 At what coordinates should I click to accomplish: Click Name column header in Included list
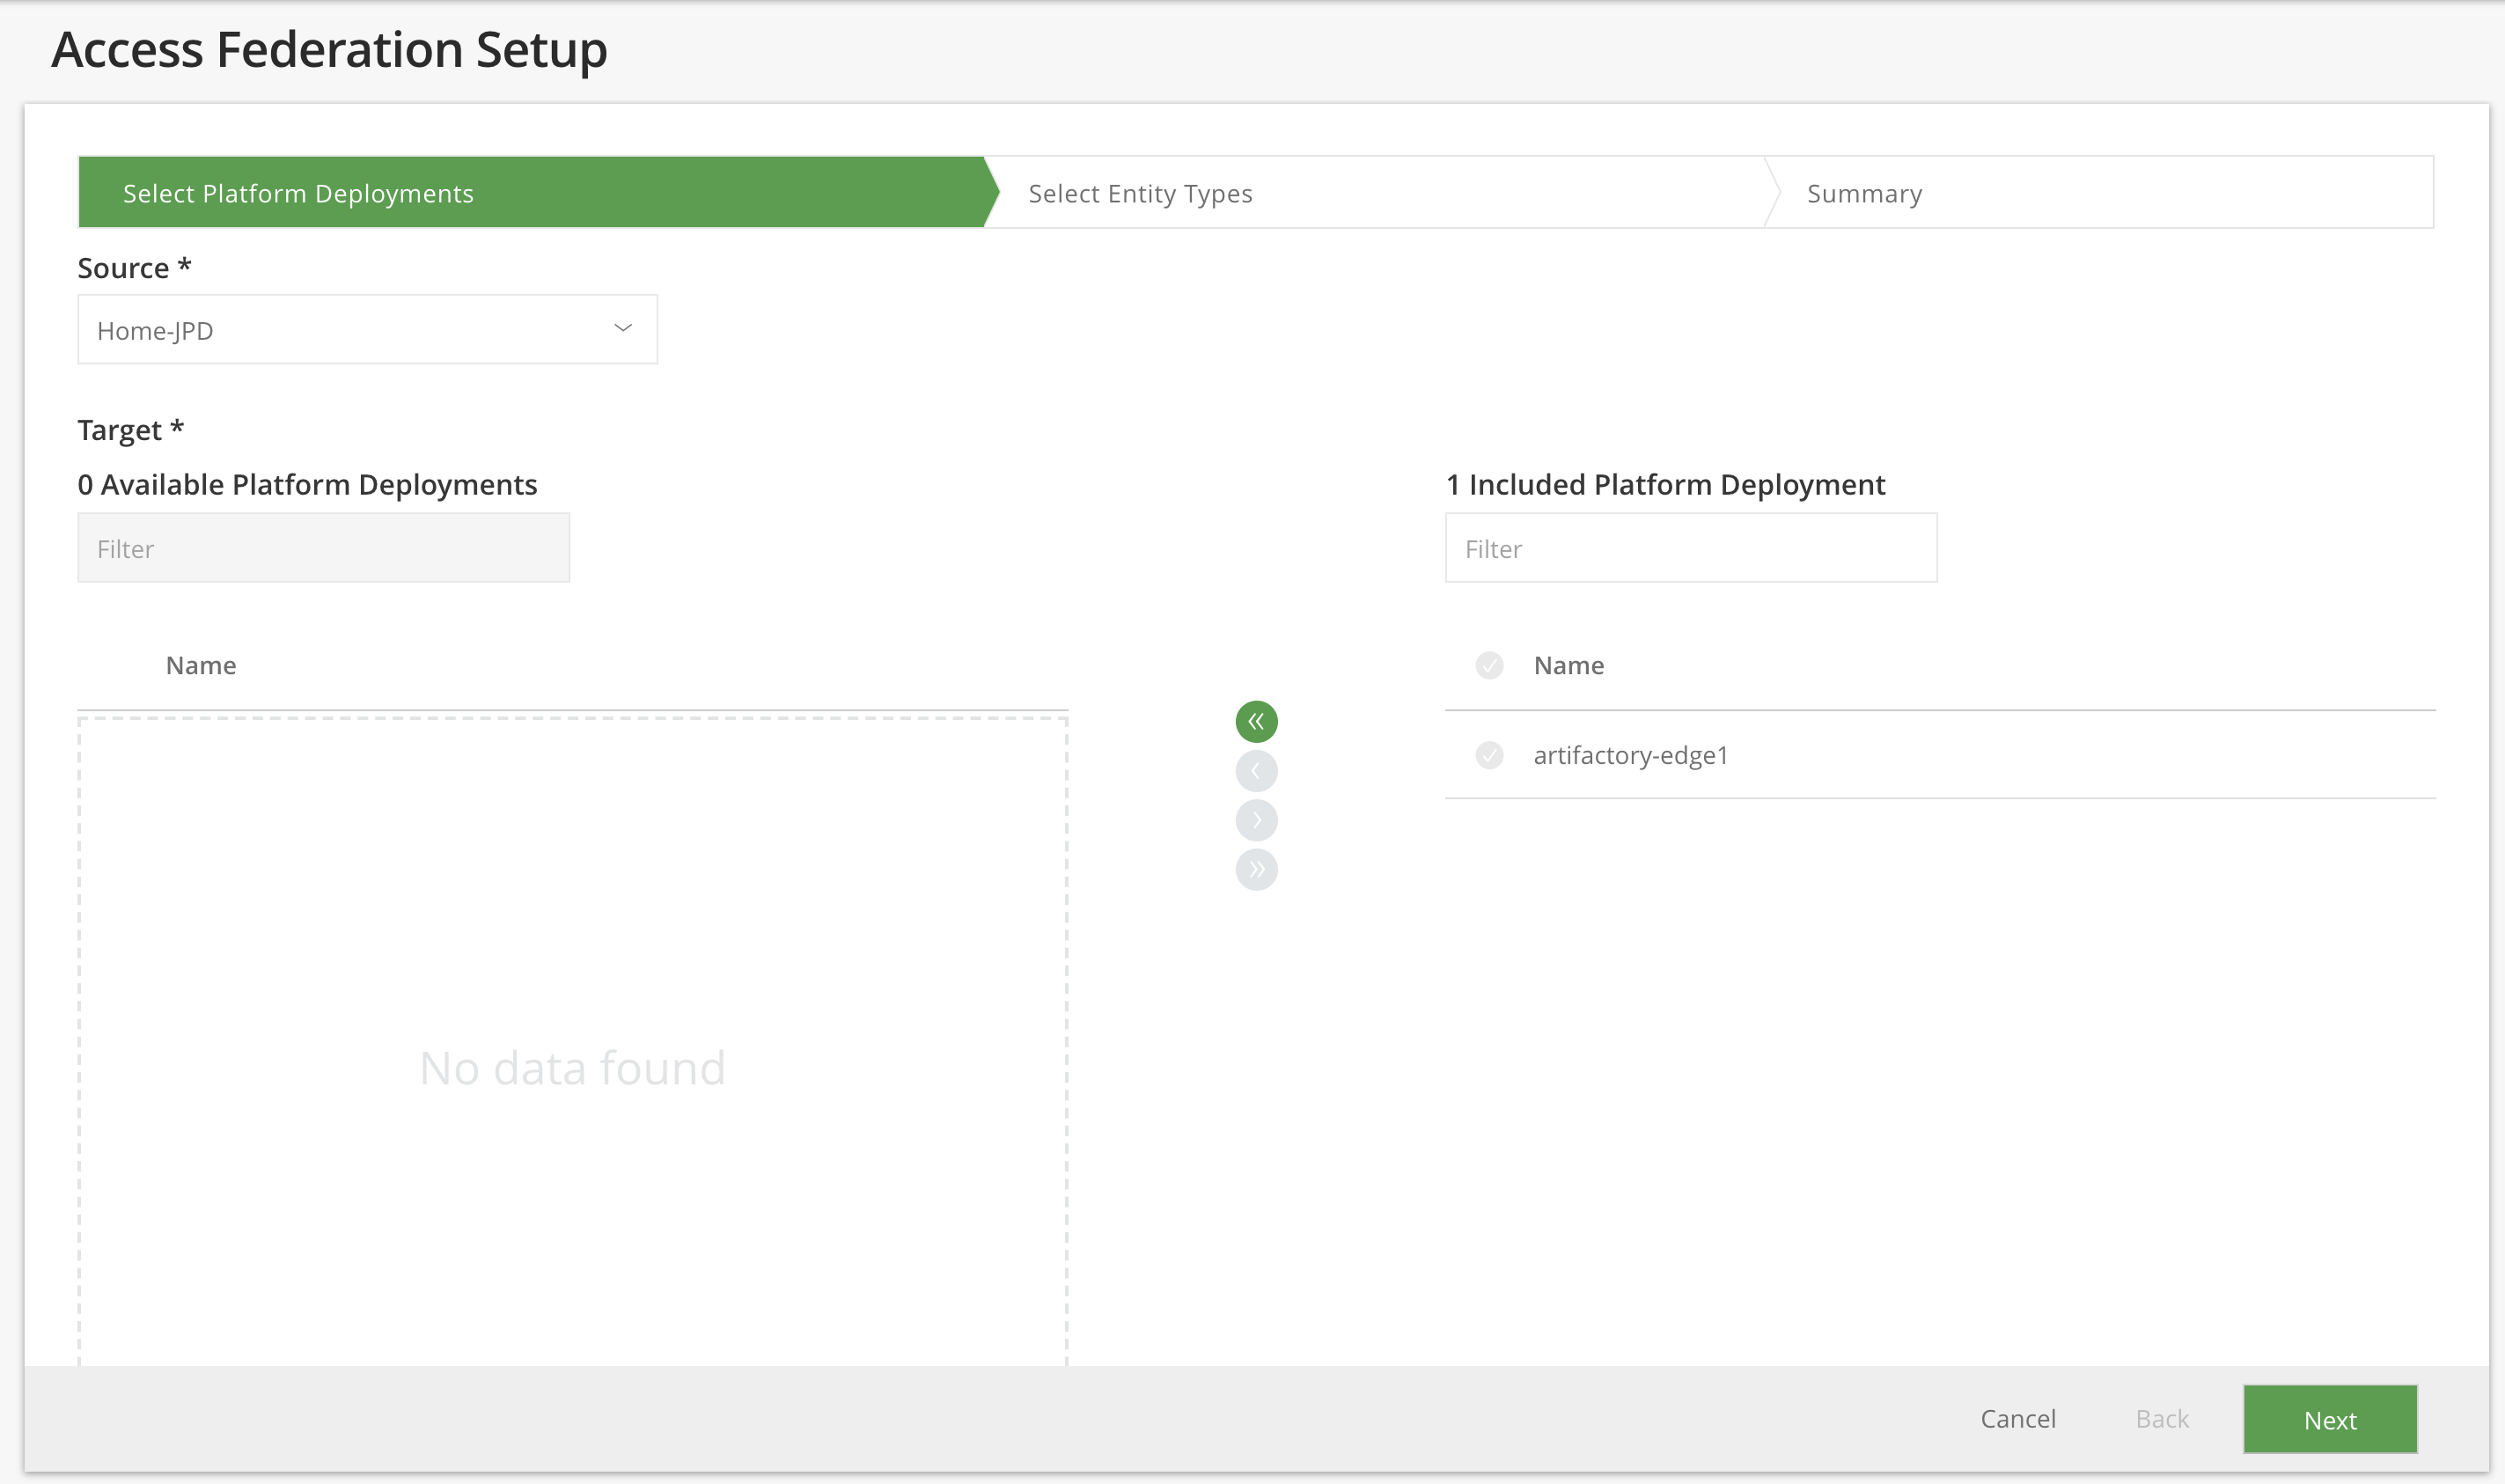tap(1568, 665)
